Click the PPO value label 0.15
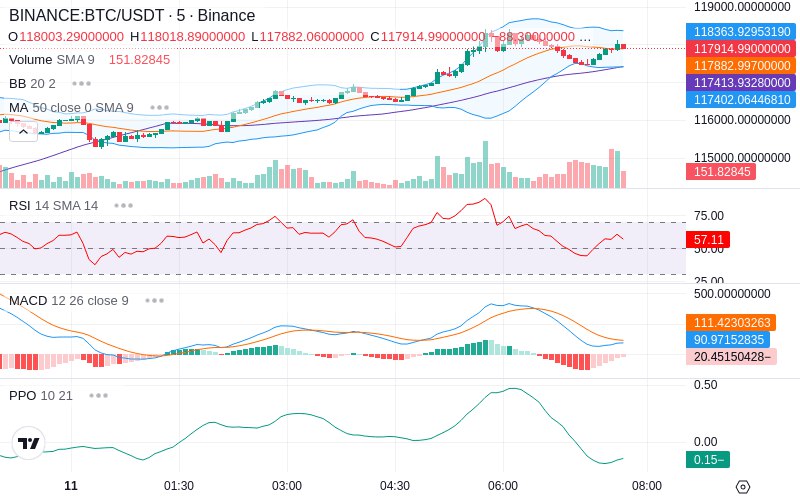The image size is (800, 500). (708, 459)
